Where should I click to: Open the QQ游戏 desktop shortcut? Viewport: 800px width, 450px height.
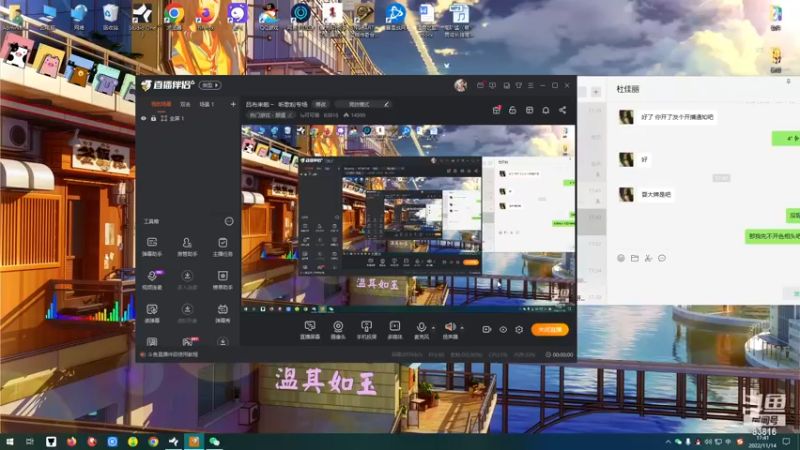click(269, 16)
